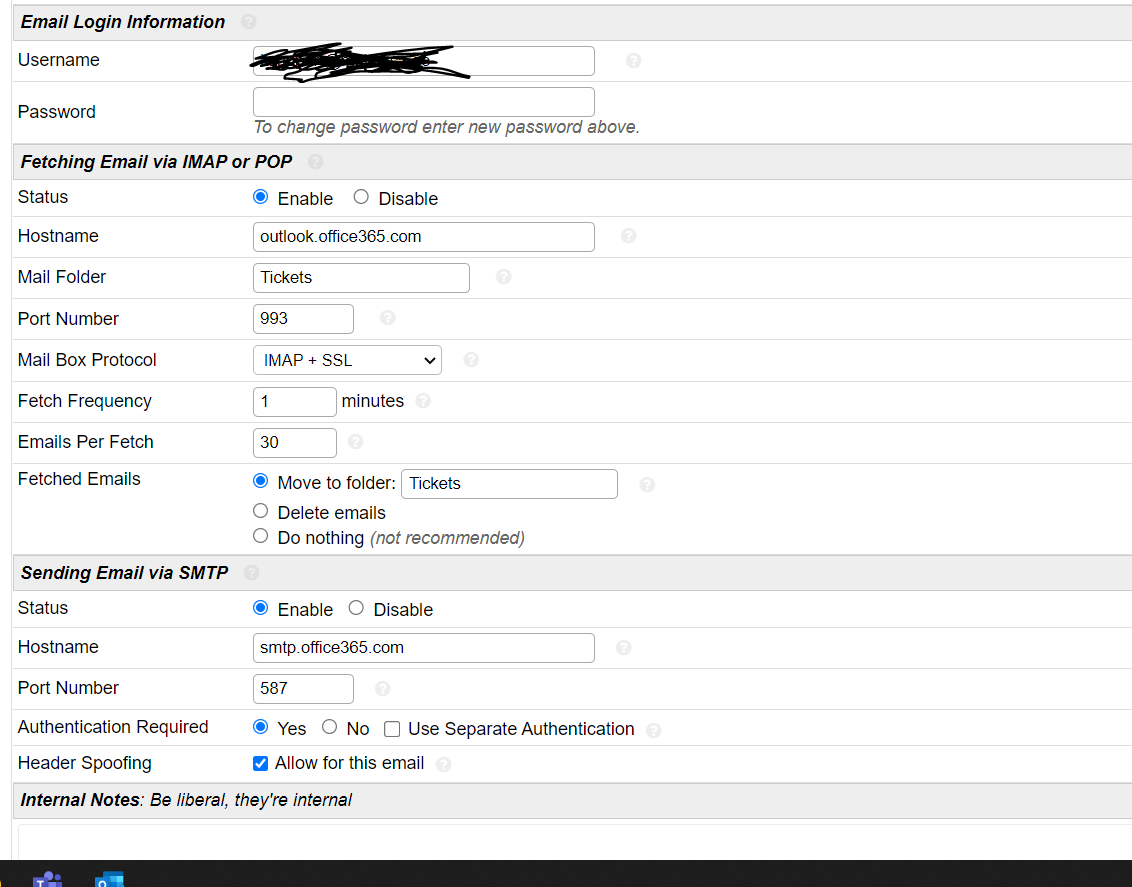Select Do nothing for fetched emails
This screenshot has height=887, width=1132.
[261, 537]
